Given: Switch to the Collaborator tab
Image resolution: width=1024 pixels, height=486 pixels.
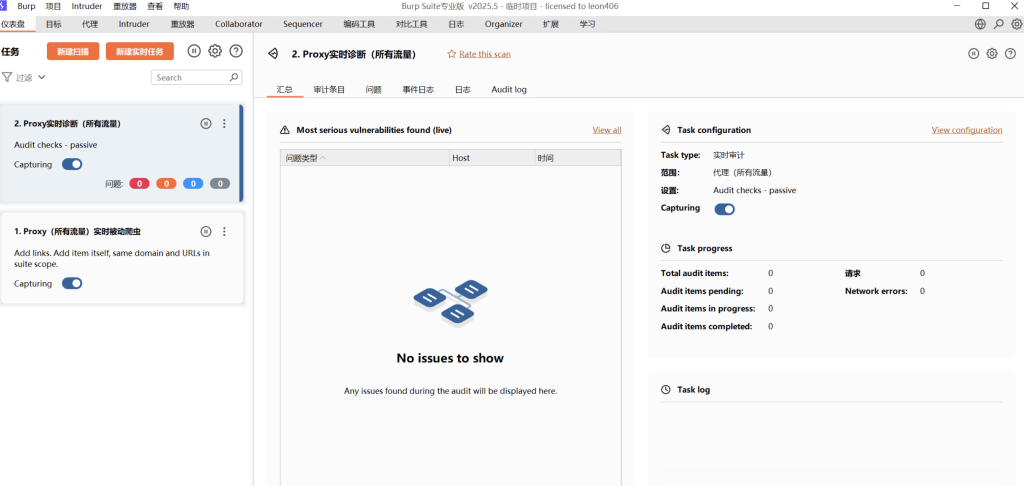Looking at the screenshot, I should coord(239,24).
